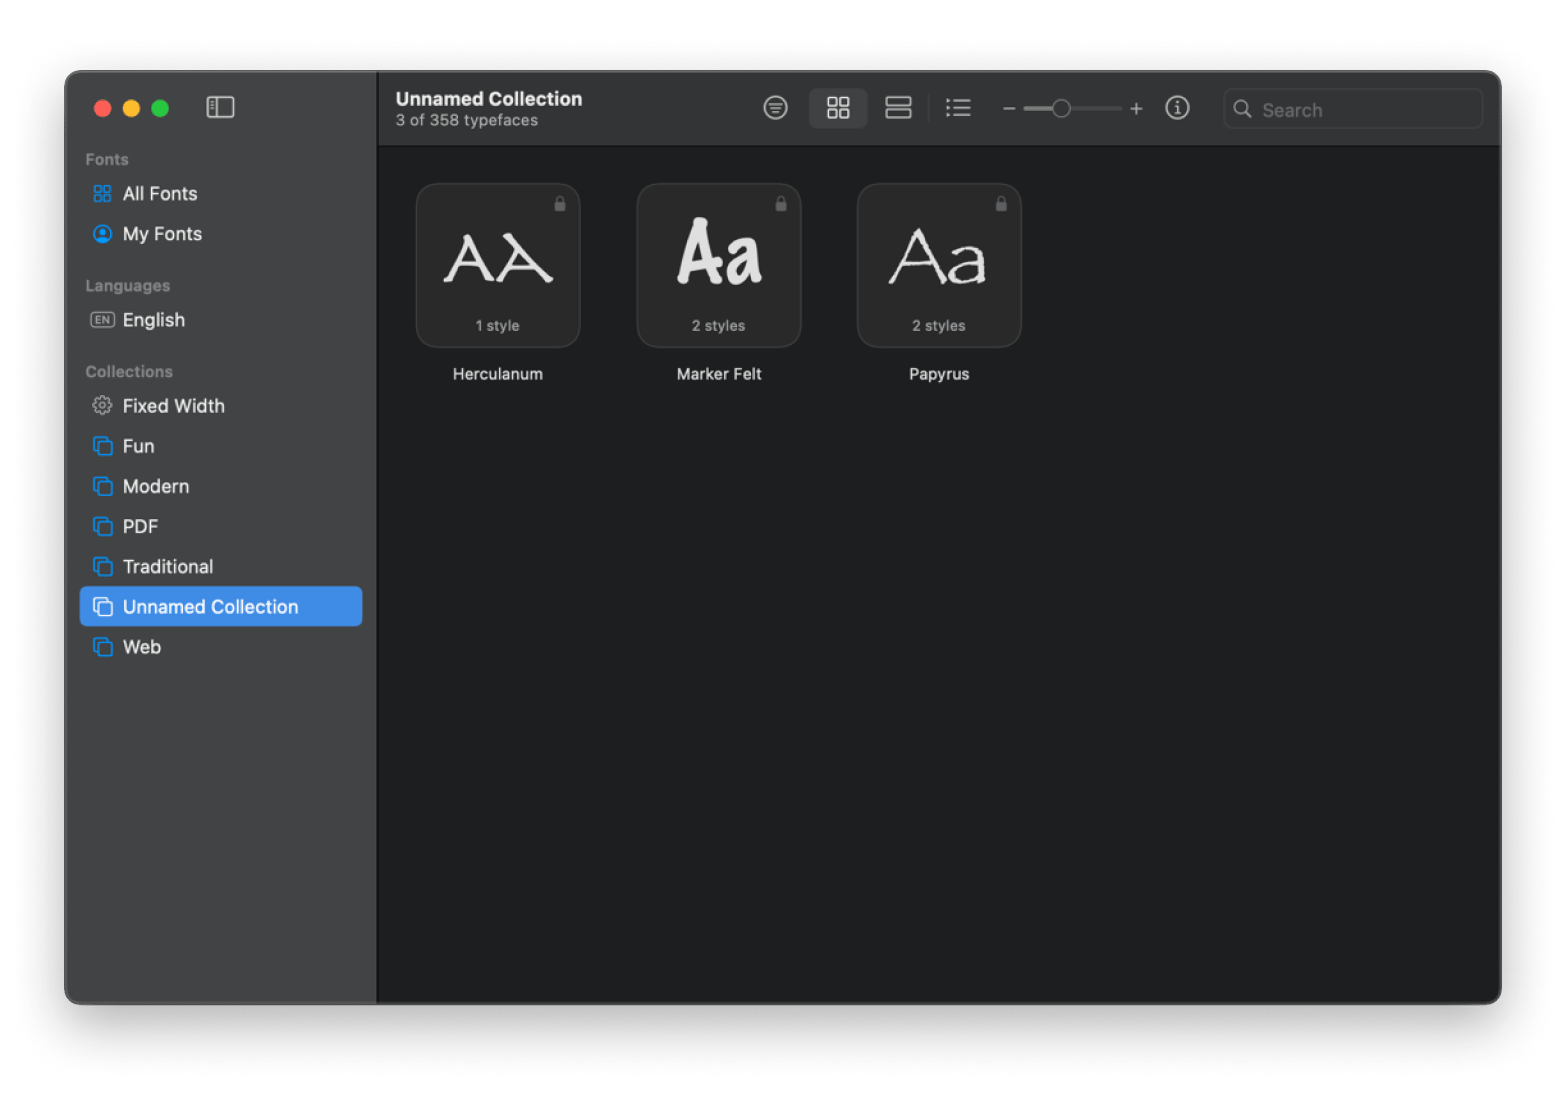
Task: Select the Marker Felt font thumbnail
Action: point(719,266)
